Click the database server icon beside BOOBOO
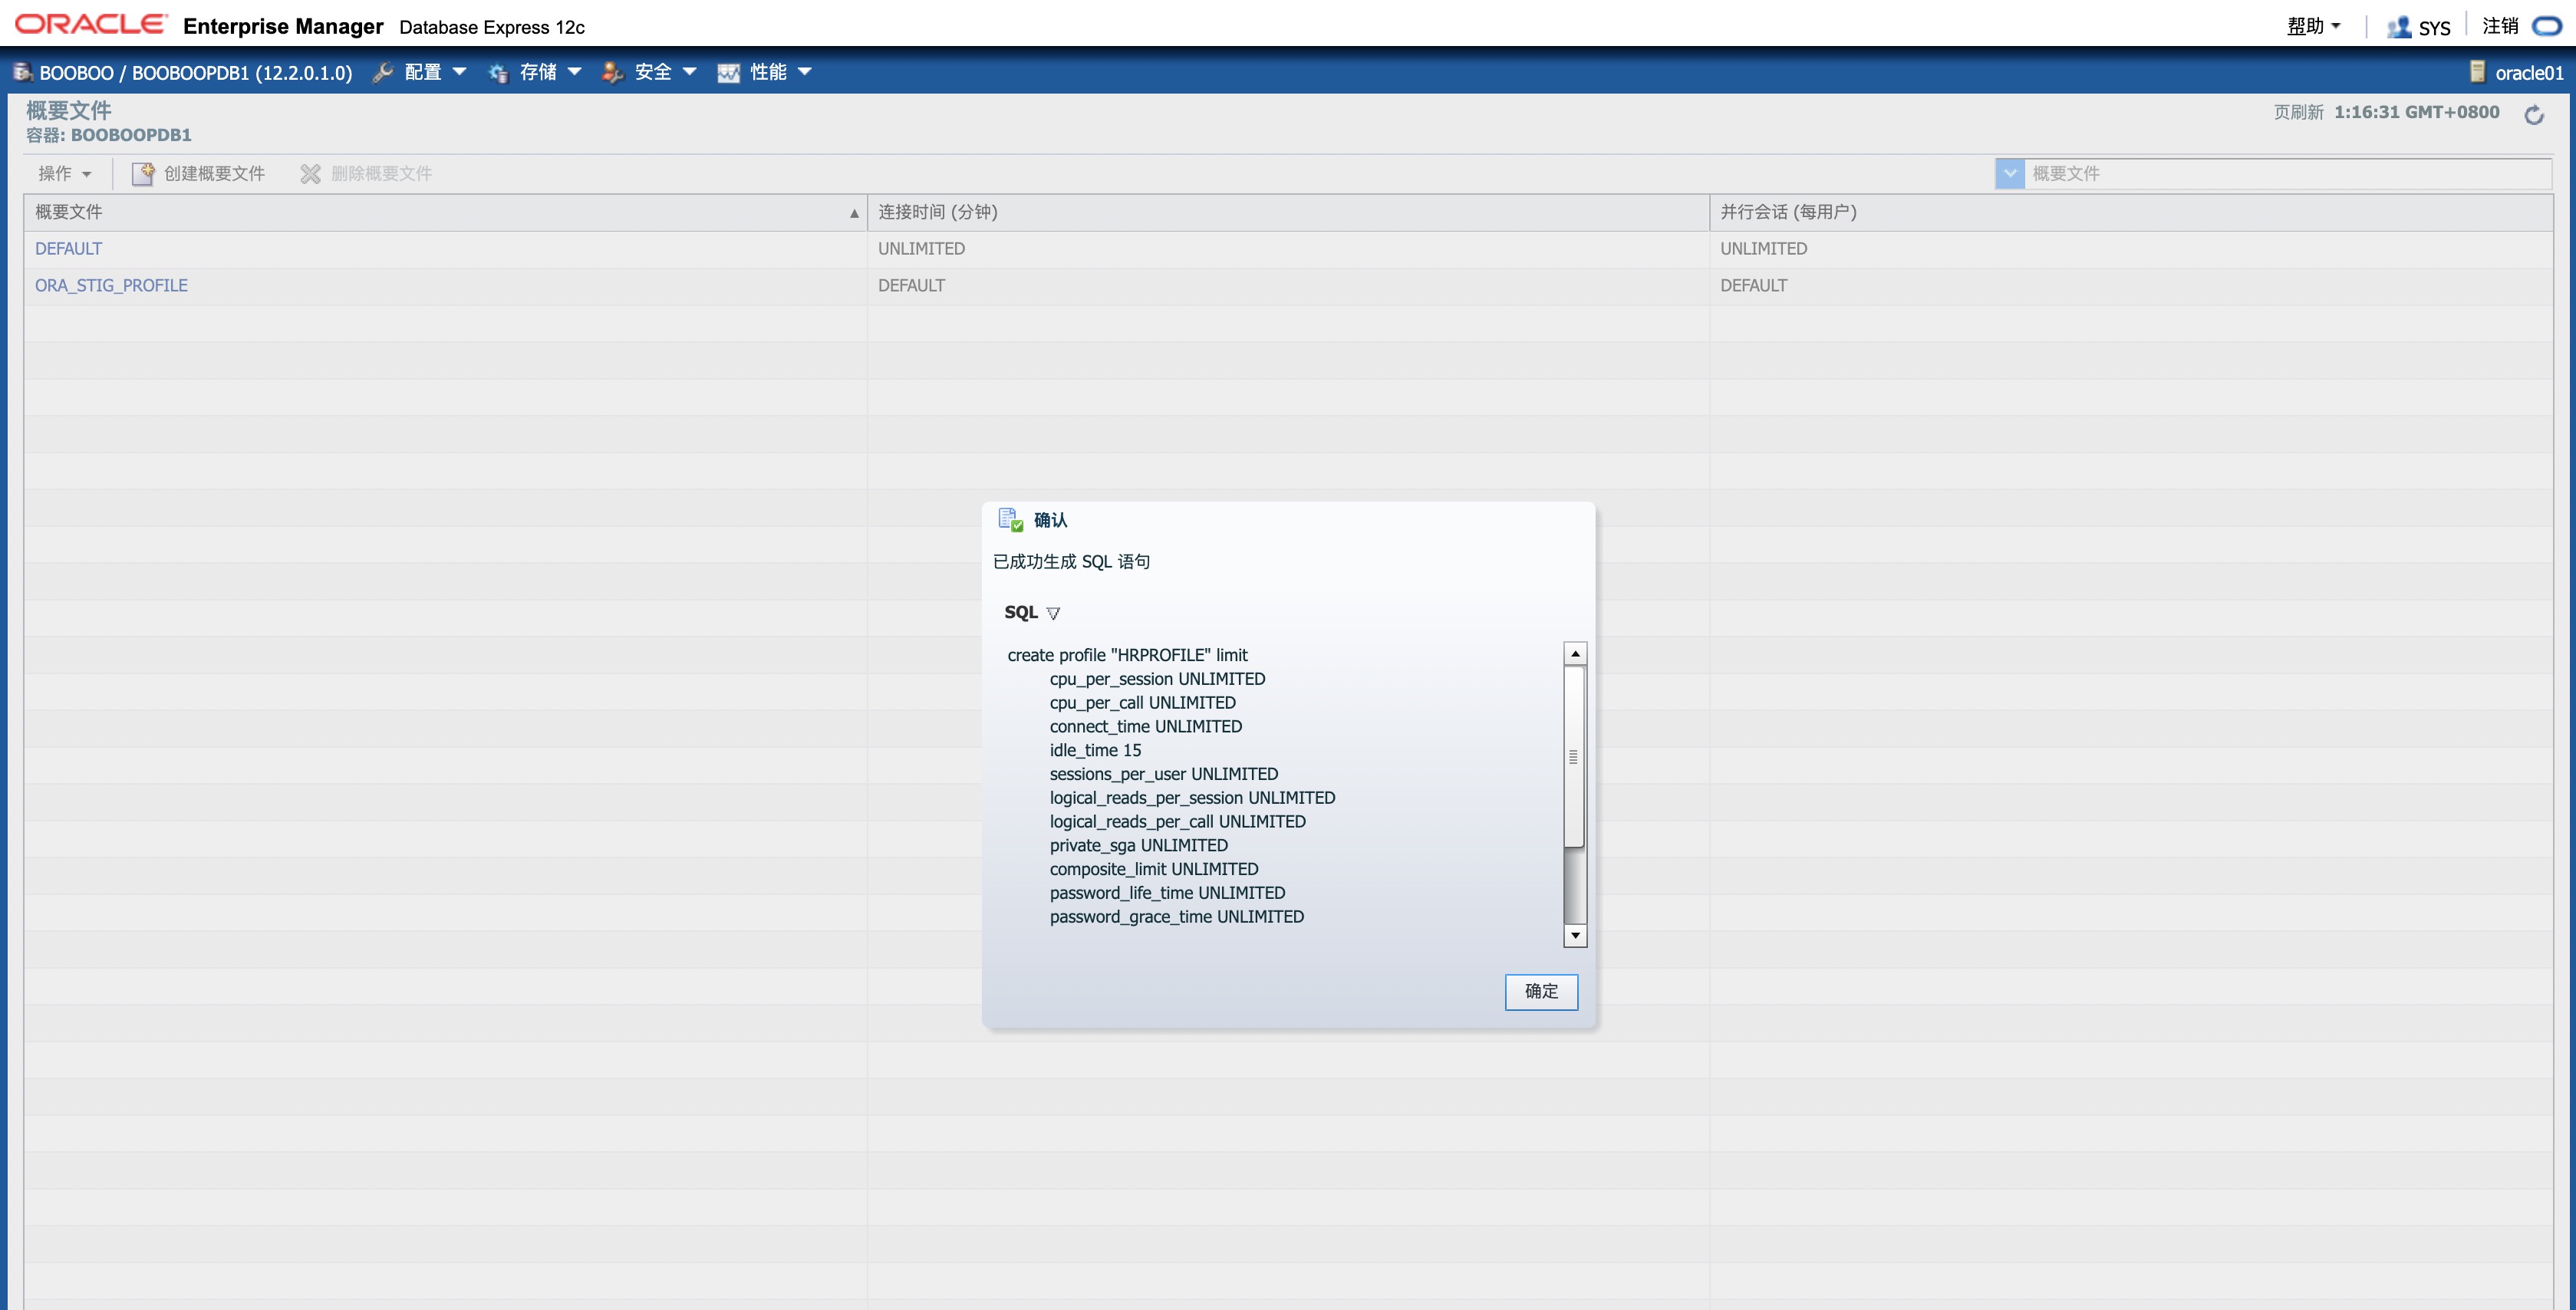Image resolution: width=2576 pixels, height=1310 pixels. (x=22, y=72)
